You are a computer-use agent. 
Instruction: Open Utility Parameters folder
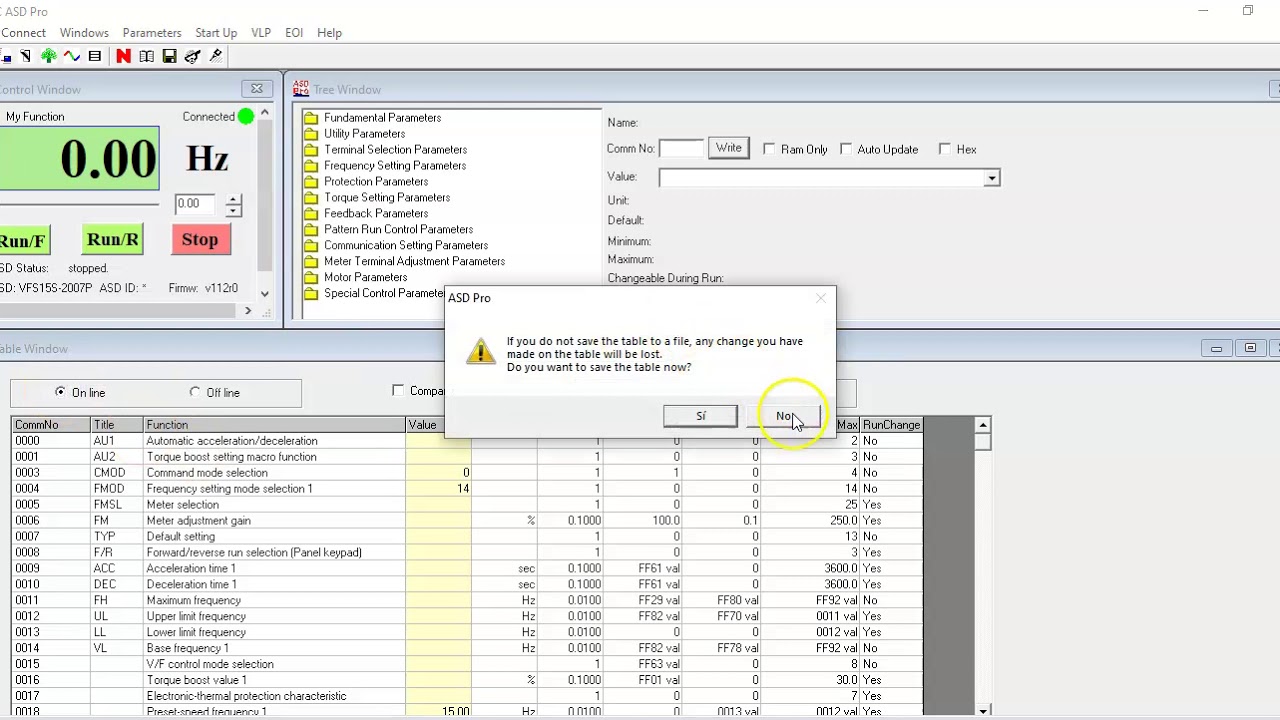(364, 134)
